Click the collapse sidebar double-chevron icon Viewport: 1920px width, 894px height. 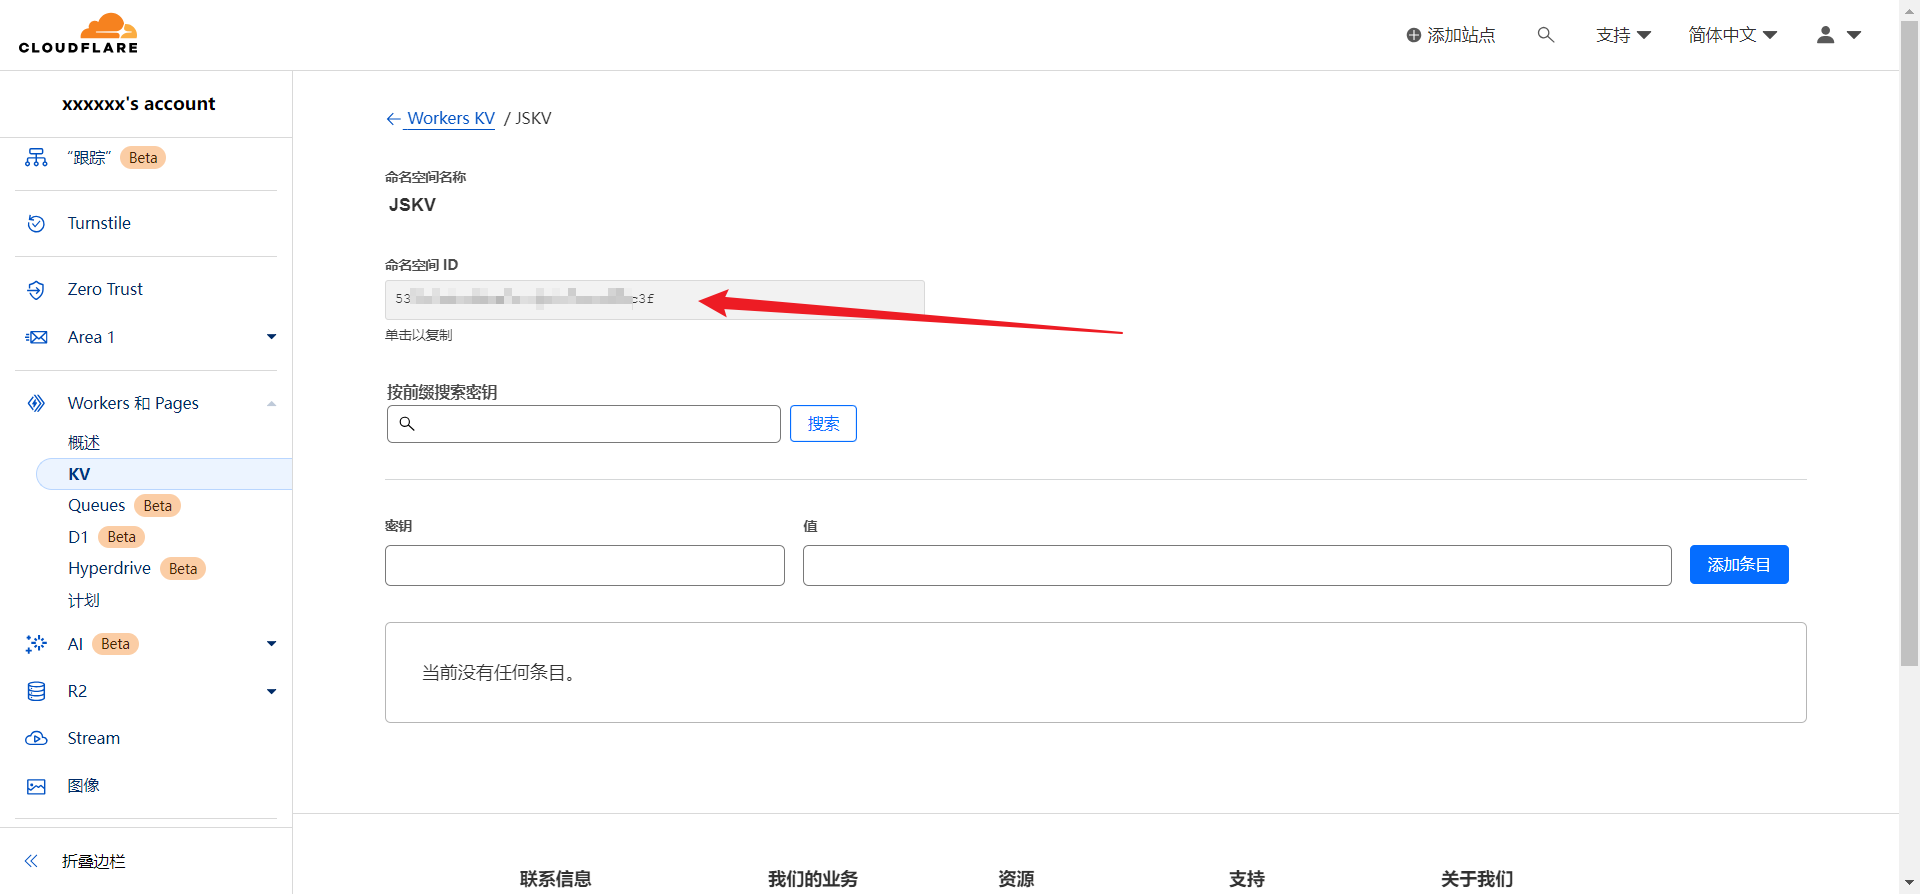coord(32,861)
